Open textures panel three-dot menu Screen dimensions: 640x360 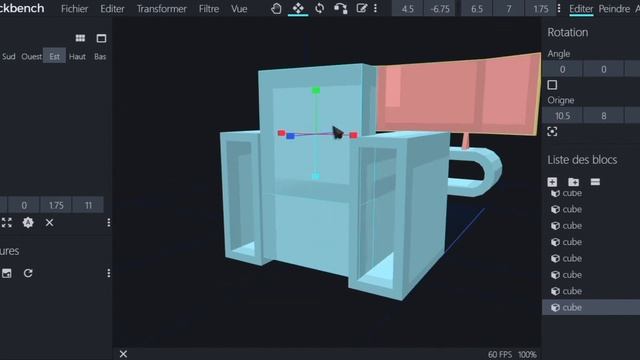pos(109,273)
